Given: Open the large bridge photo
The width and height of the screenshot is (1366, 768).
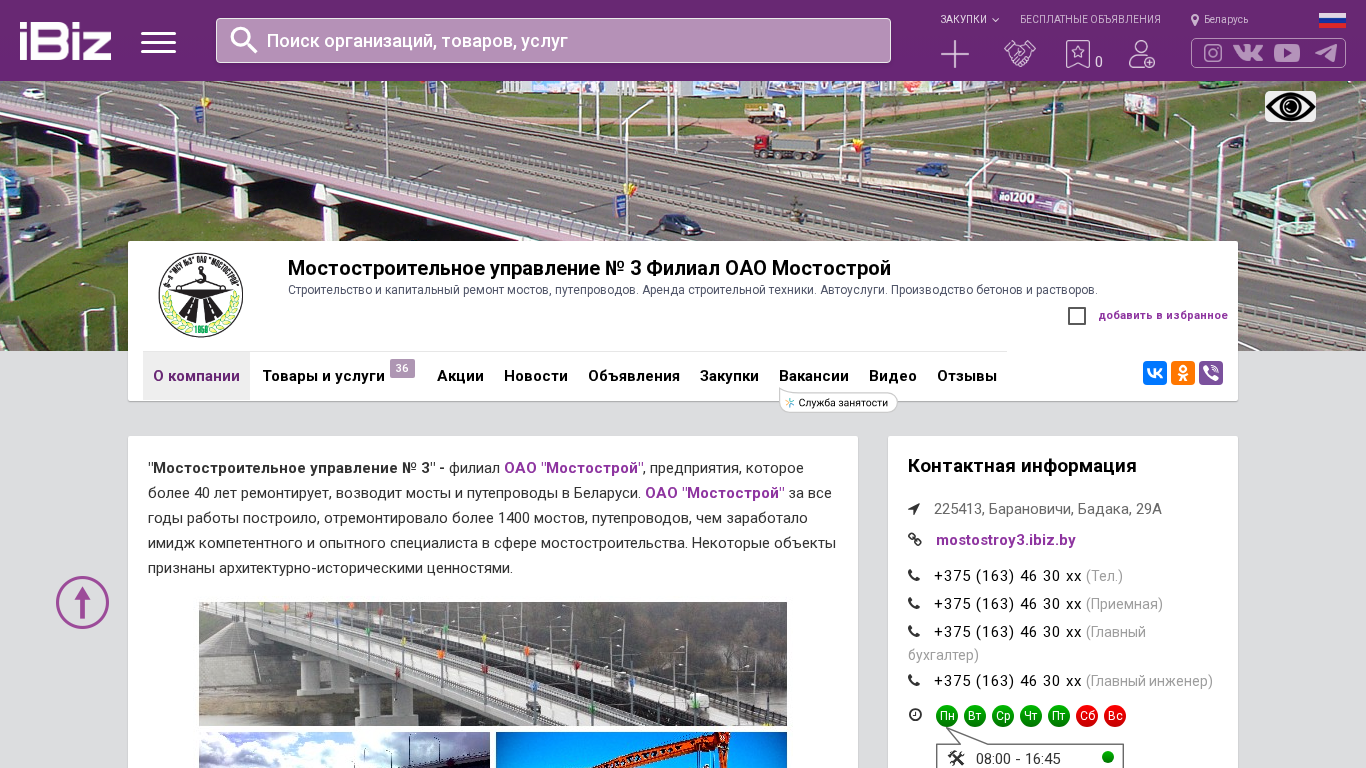Looking at the screenshot, I should click(x=493, y=664).
